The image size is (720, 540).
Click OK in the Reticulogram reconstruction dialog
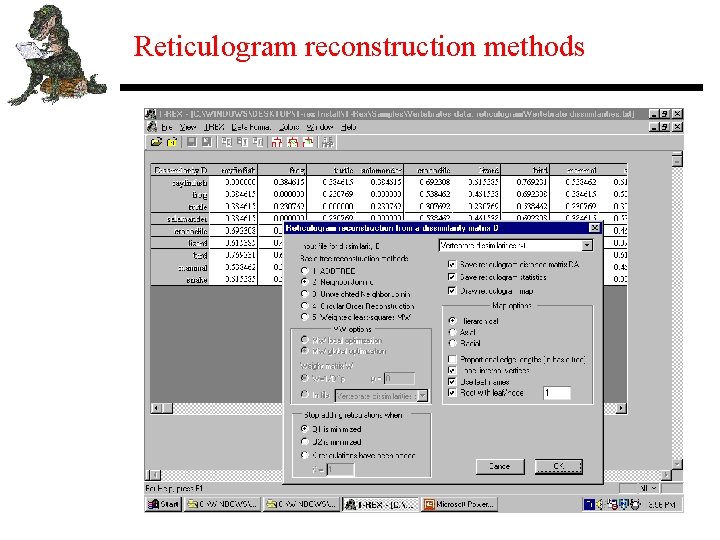pos(558,467)
